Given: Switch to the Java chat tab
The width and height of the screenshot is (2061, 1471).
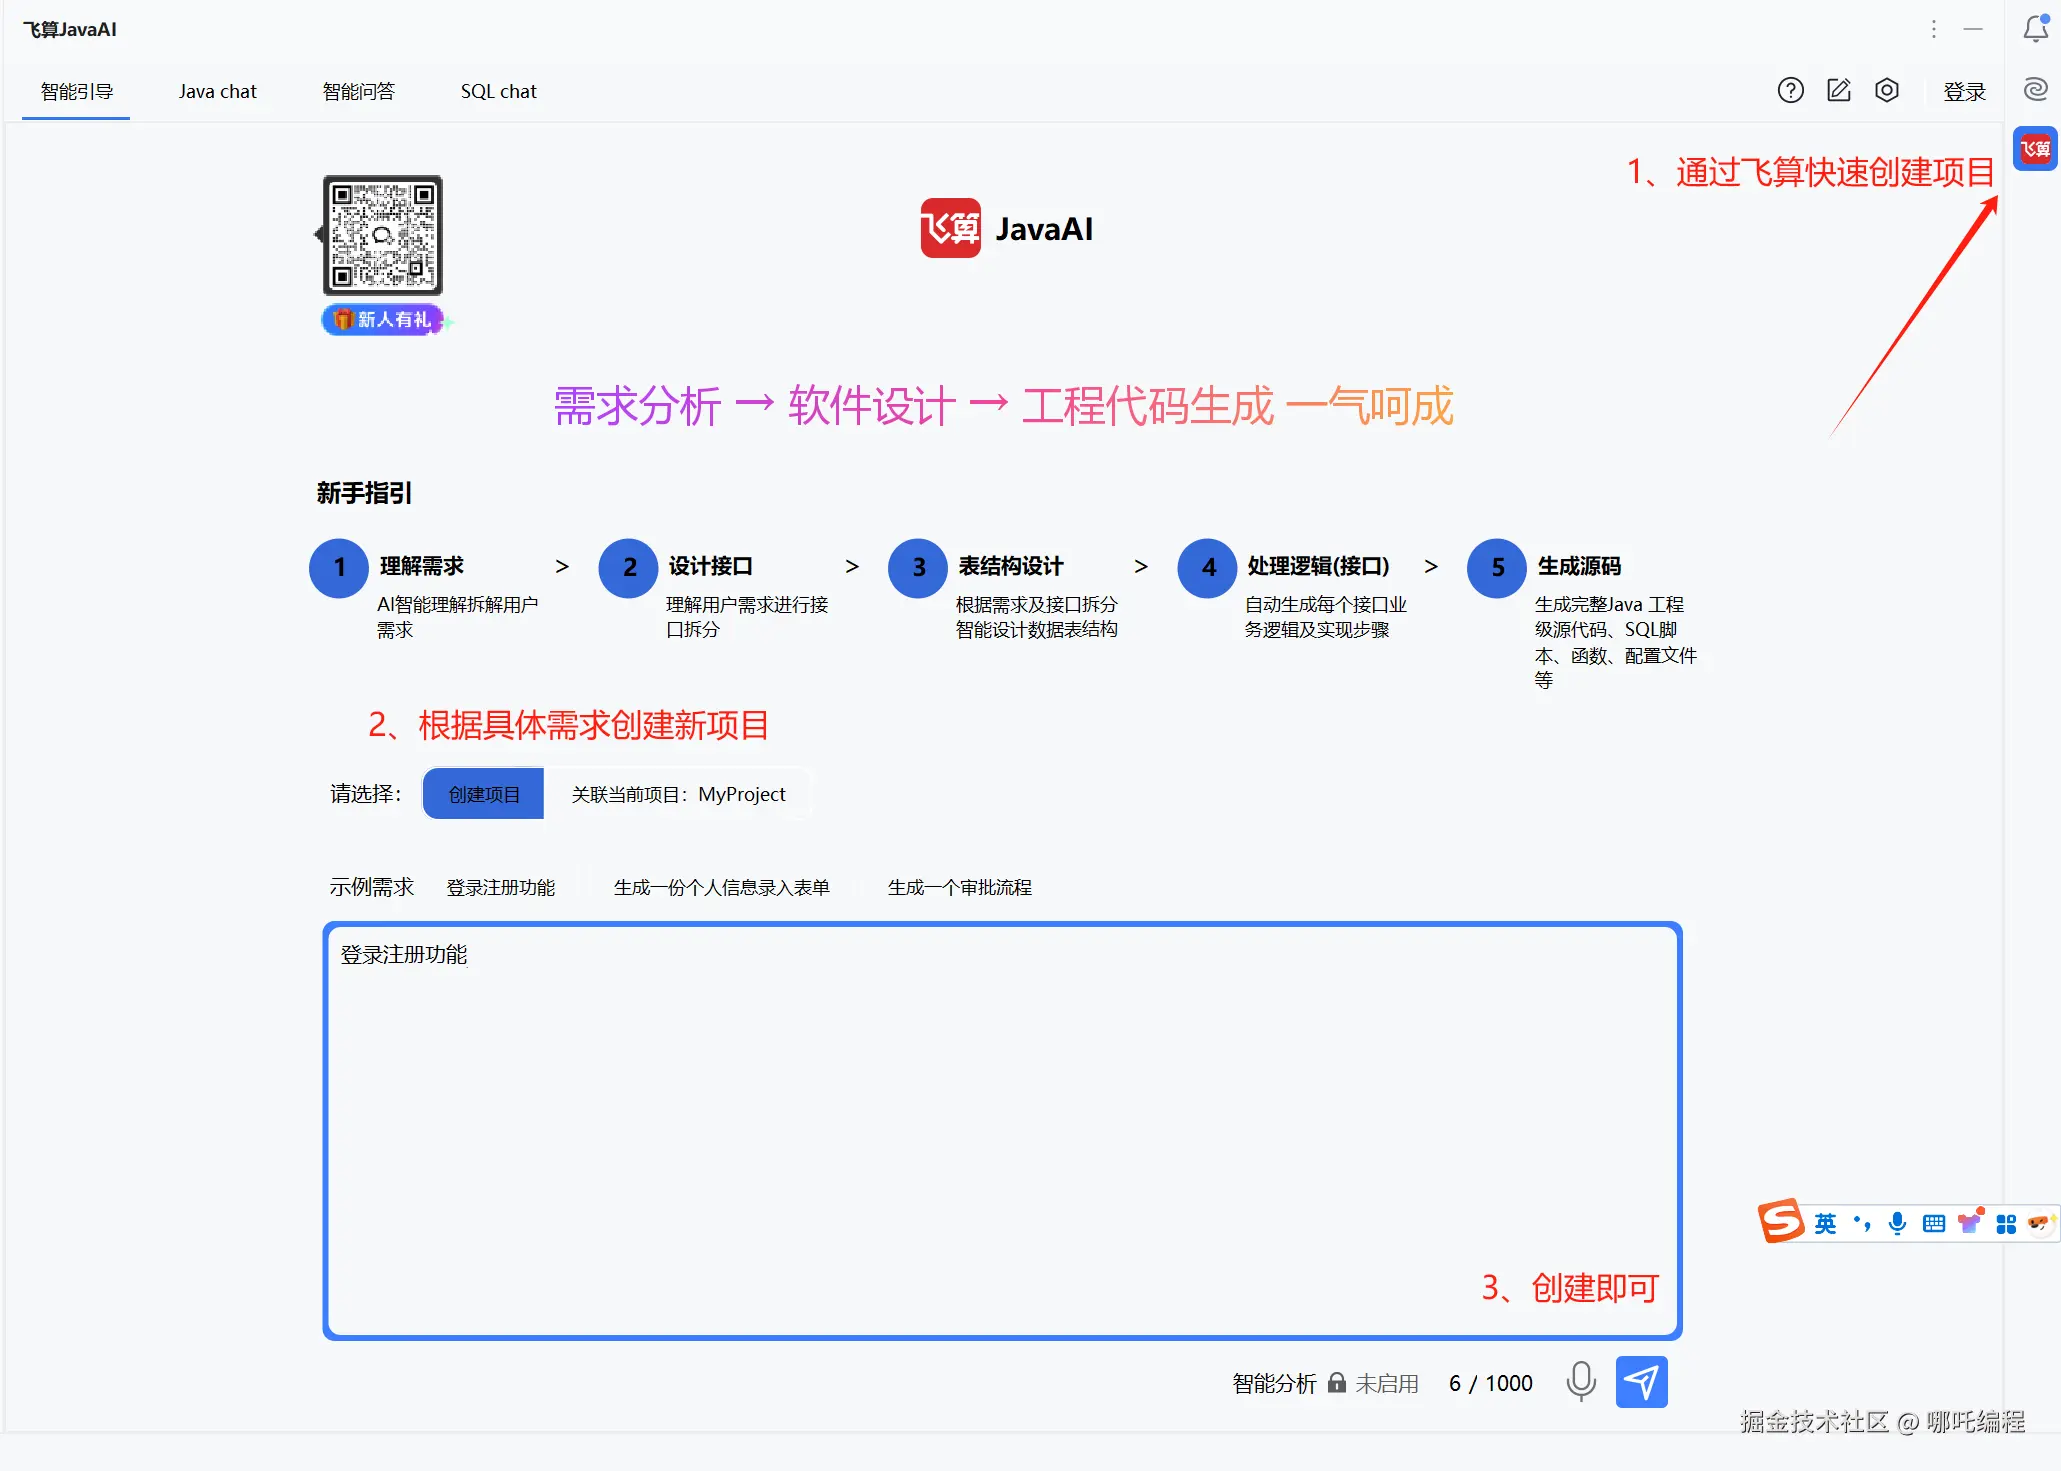Looking at the screenshot, I should point(217,92).
